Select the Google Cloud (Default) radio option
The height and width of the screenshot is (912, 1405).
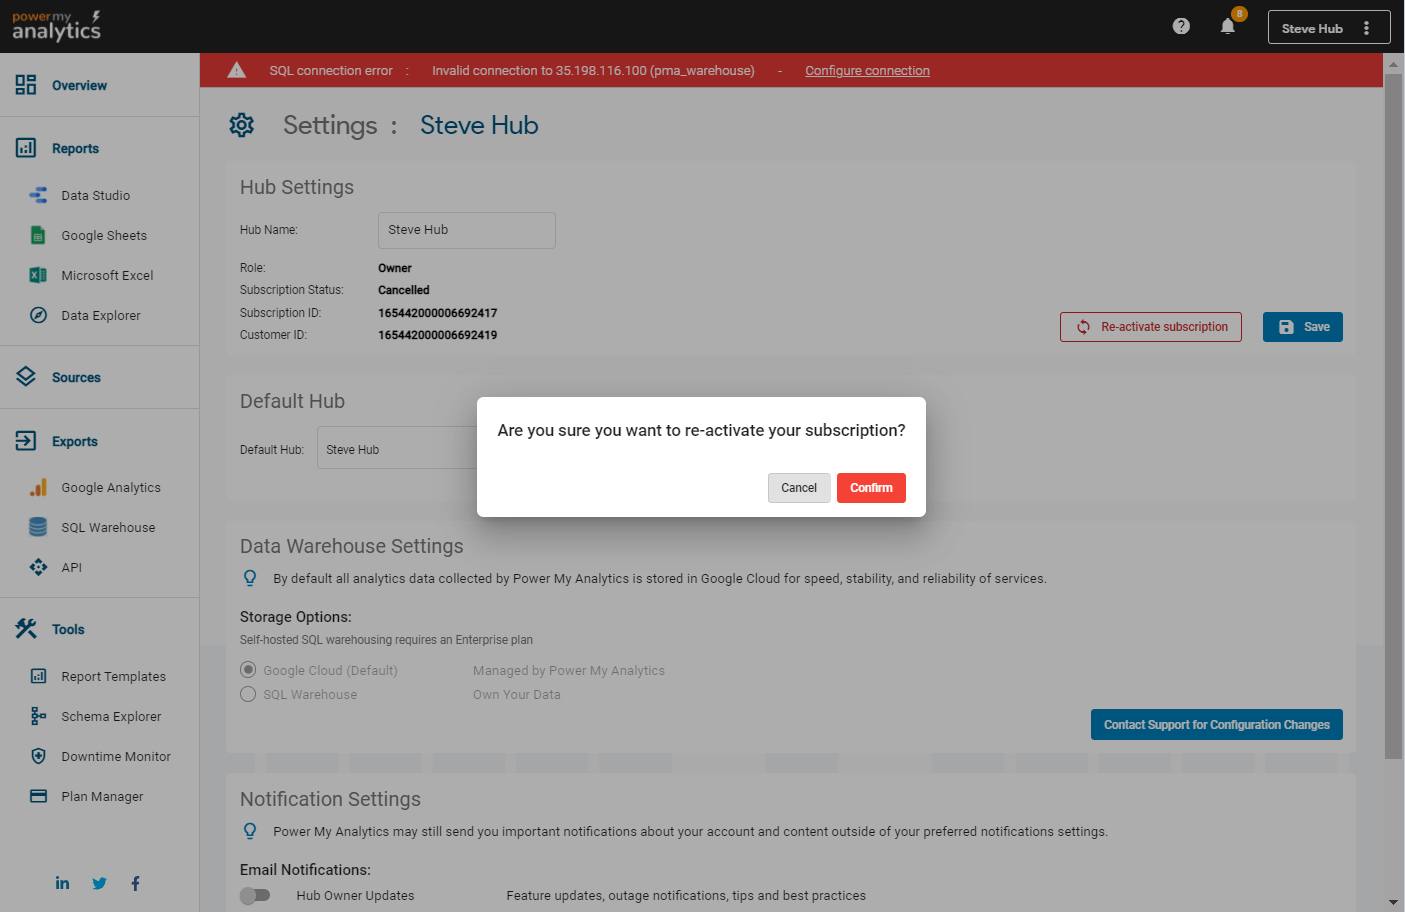coord(248,670)
